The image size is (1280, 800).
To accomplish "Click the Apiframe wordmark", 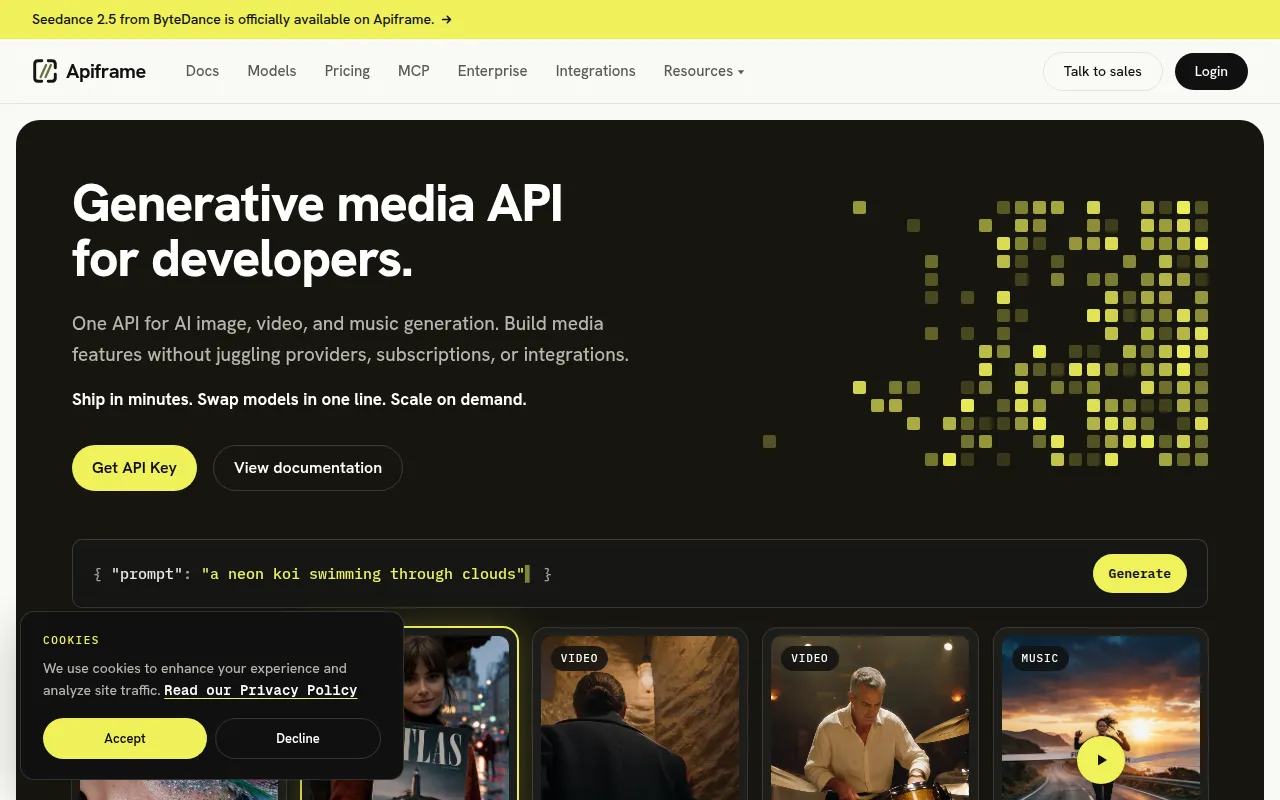I will pyautogui.click(x=106, y=71).
